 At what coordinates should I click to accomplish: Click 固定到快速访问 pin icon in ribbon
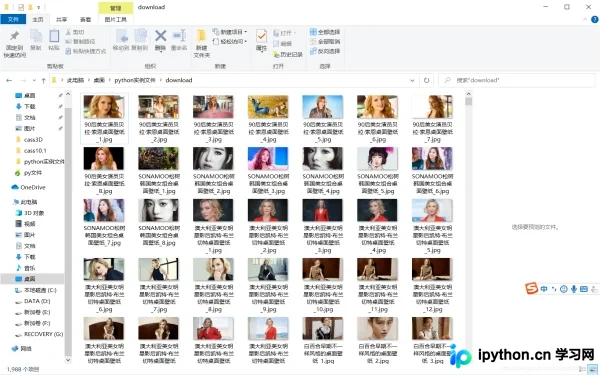[x=15, y=36]
